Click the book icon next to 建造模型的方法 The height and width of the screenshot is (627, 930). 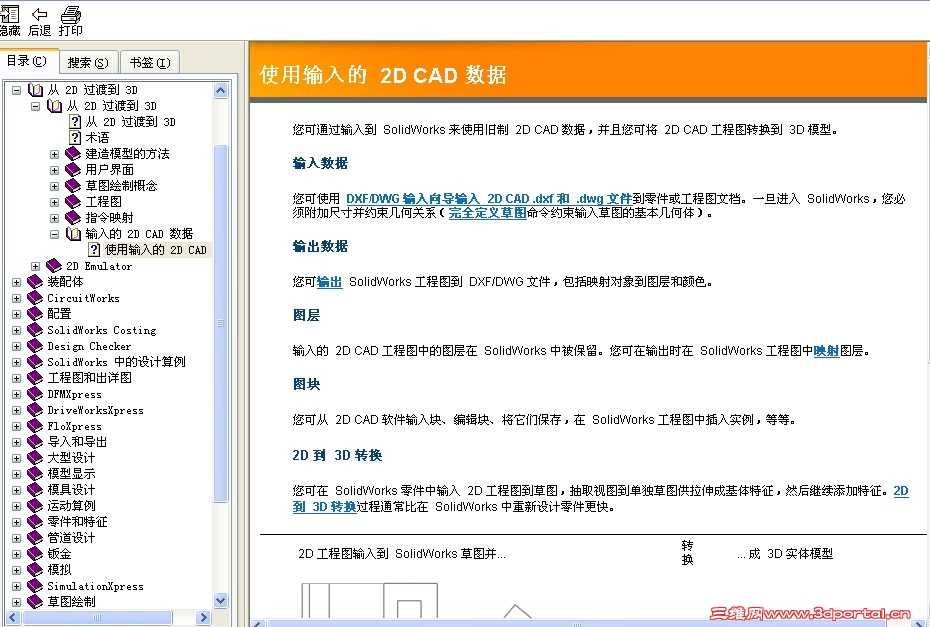(73, 154)
